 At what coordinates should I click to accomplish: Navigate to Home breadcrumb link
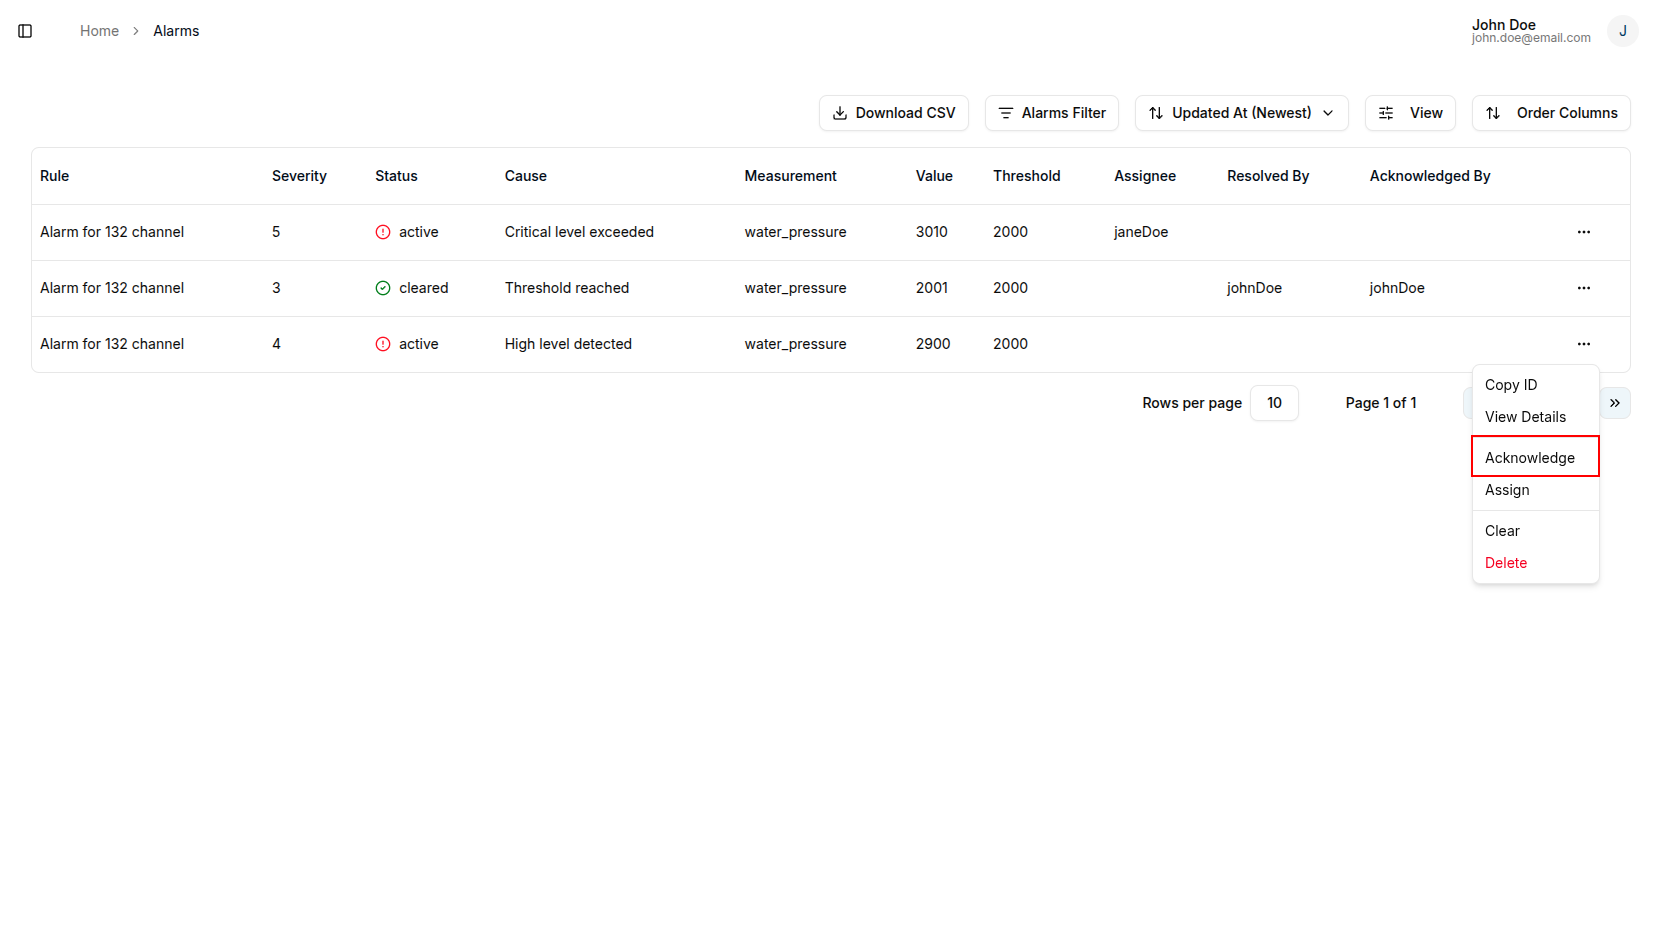(x=99, y=31)
